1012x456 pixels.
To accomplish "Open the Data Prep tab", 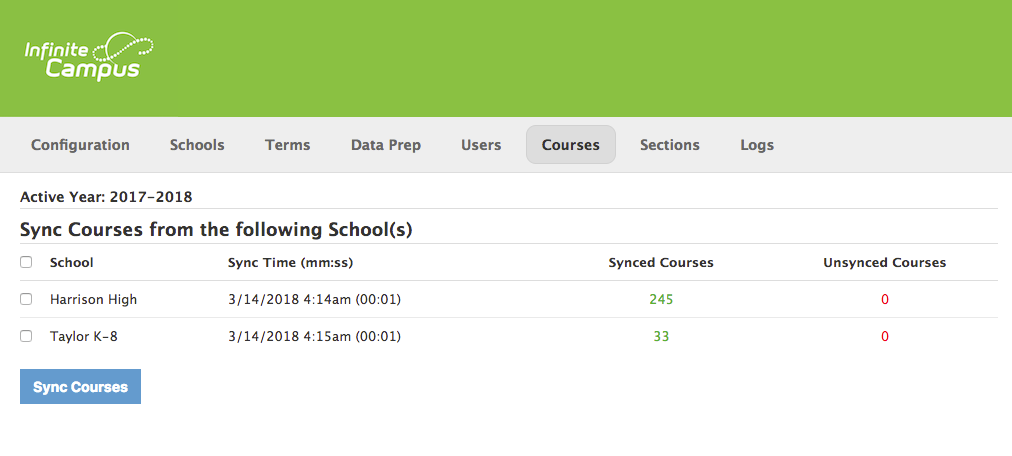I will pyautogui.click(x=385, y=145).
